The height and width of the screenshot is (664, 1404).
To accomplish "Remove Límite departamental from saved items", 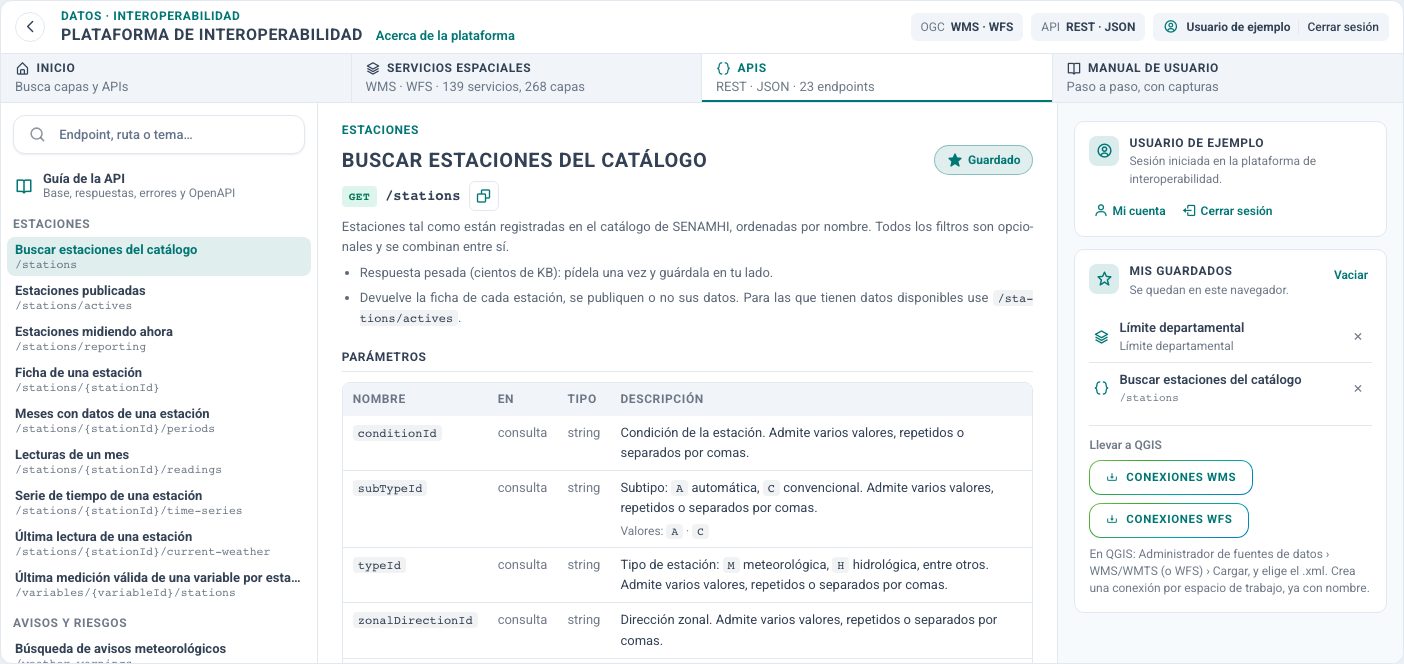I will pos(1357,337).
